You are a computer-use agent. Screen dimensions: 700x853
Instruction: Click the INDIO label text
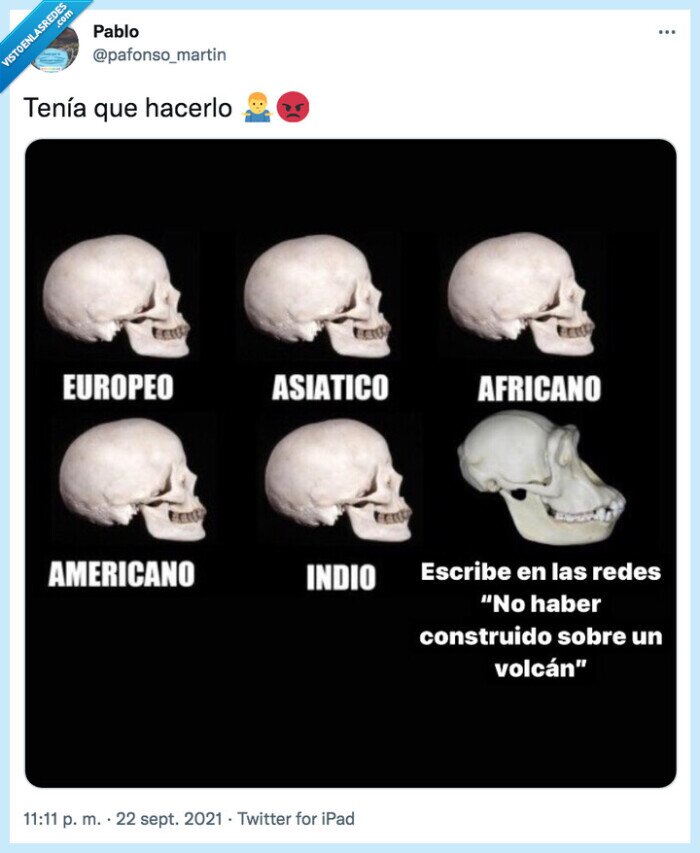click(x=341, y=577)
